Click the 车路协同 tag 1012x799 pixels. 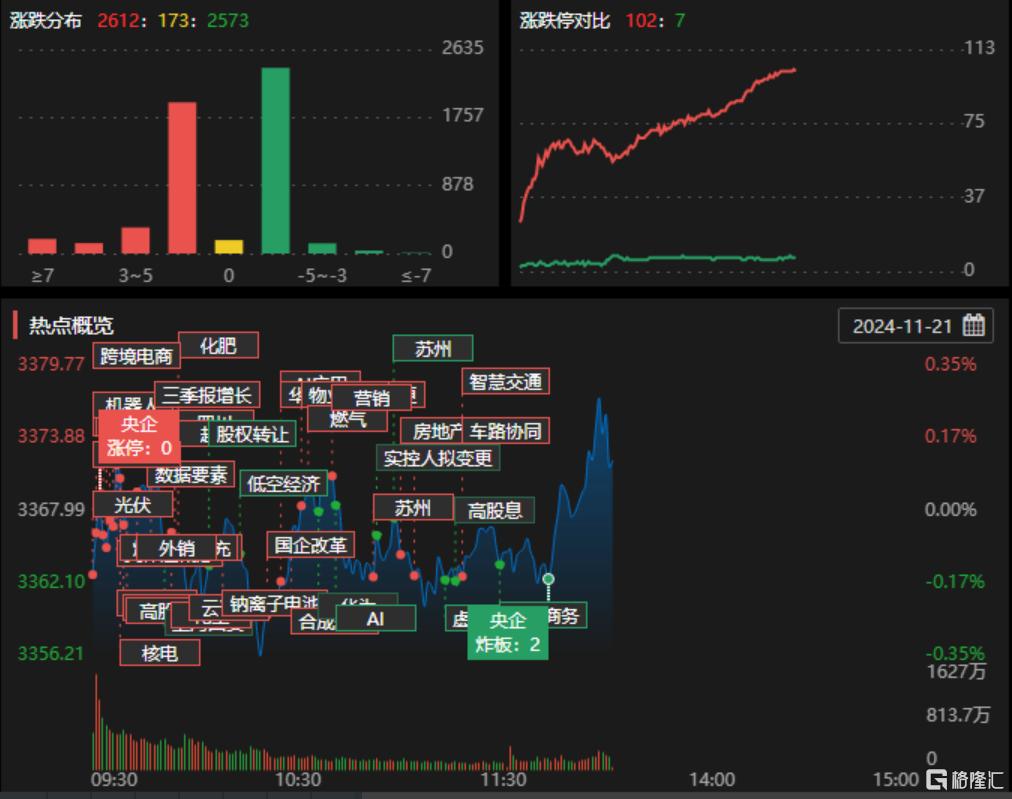[x=505, y=431]
